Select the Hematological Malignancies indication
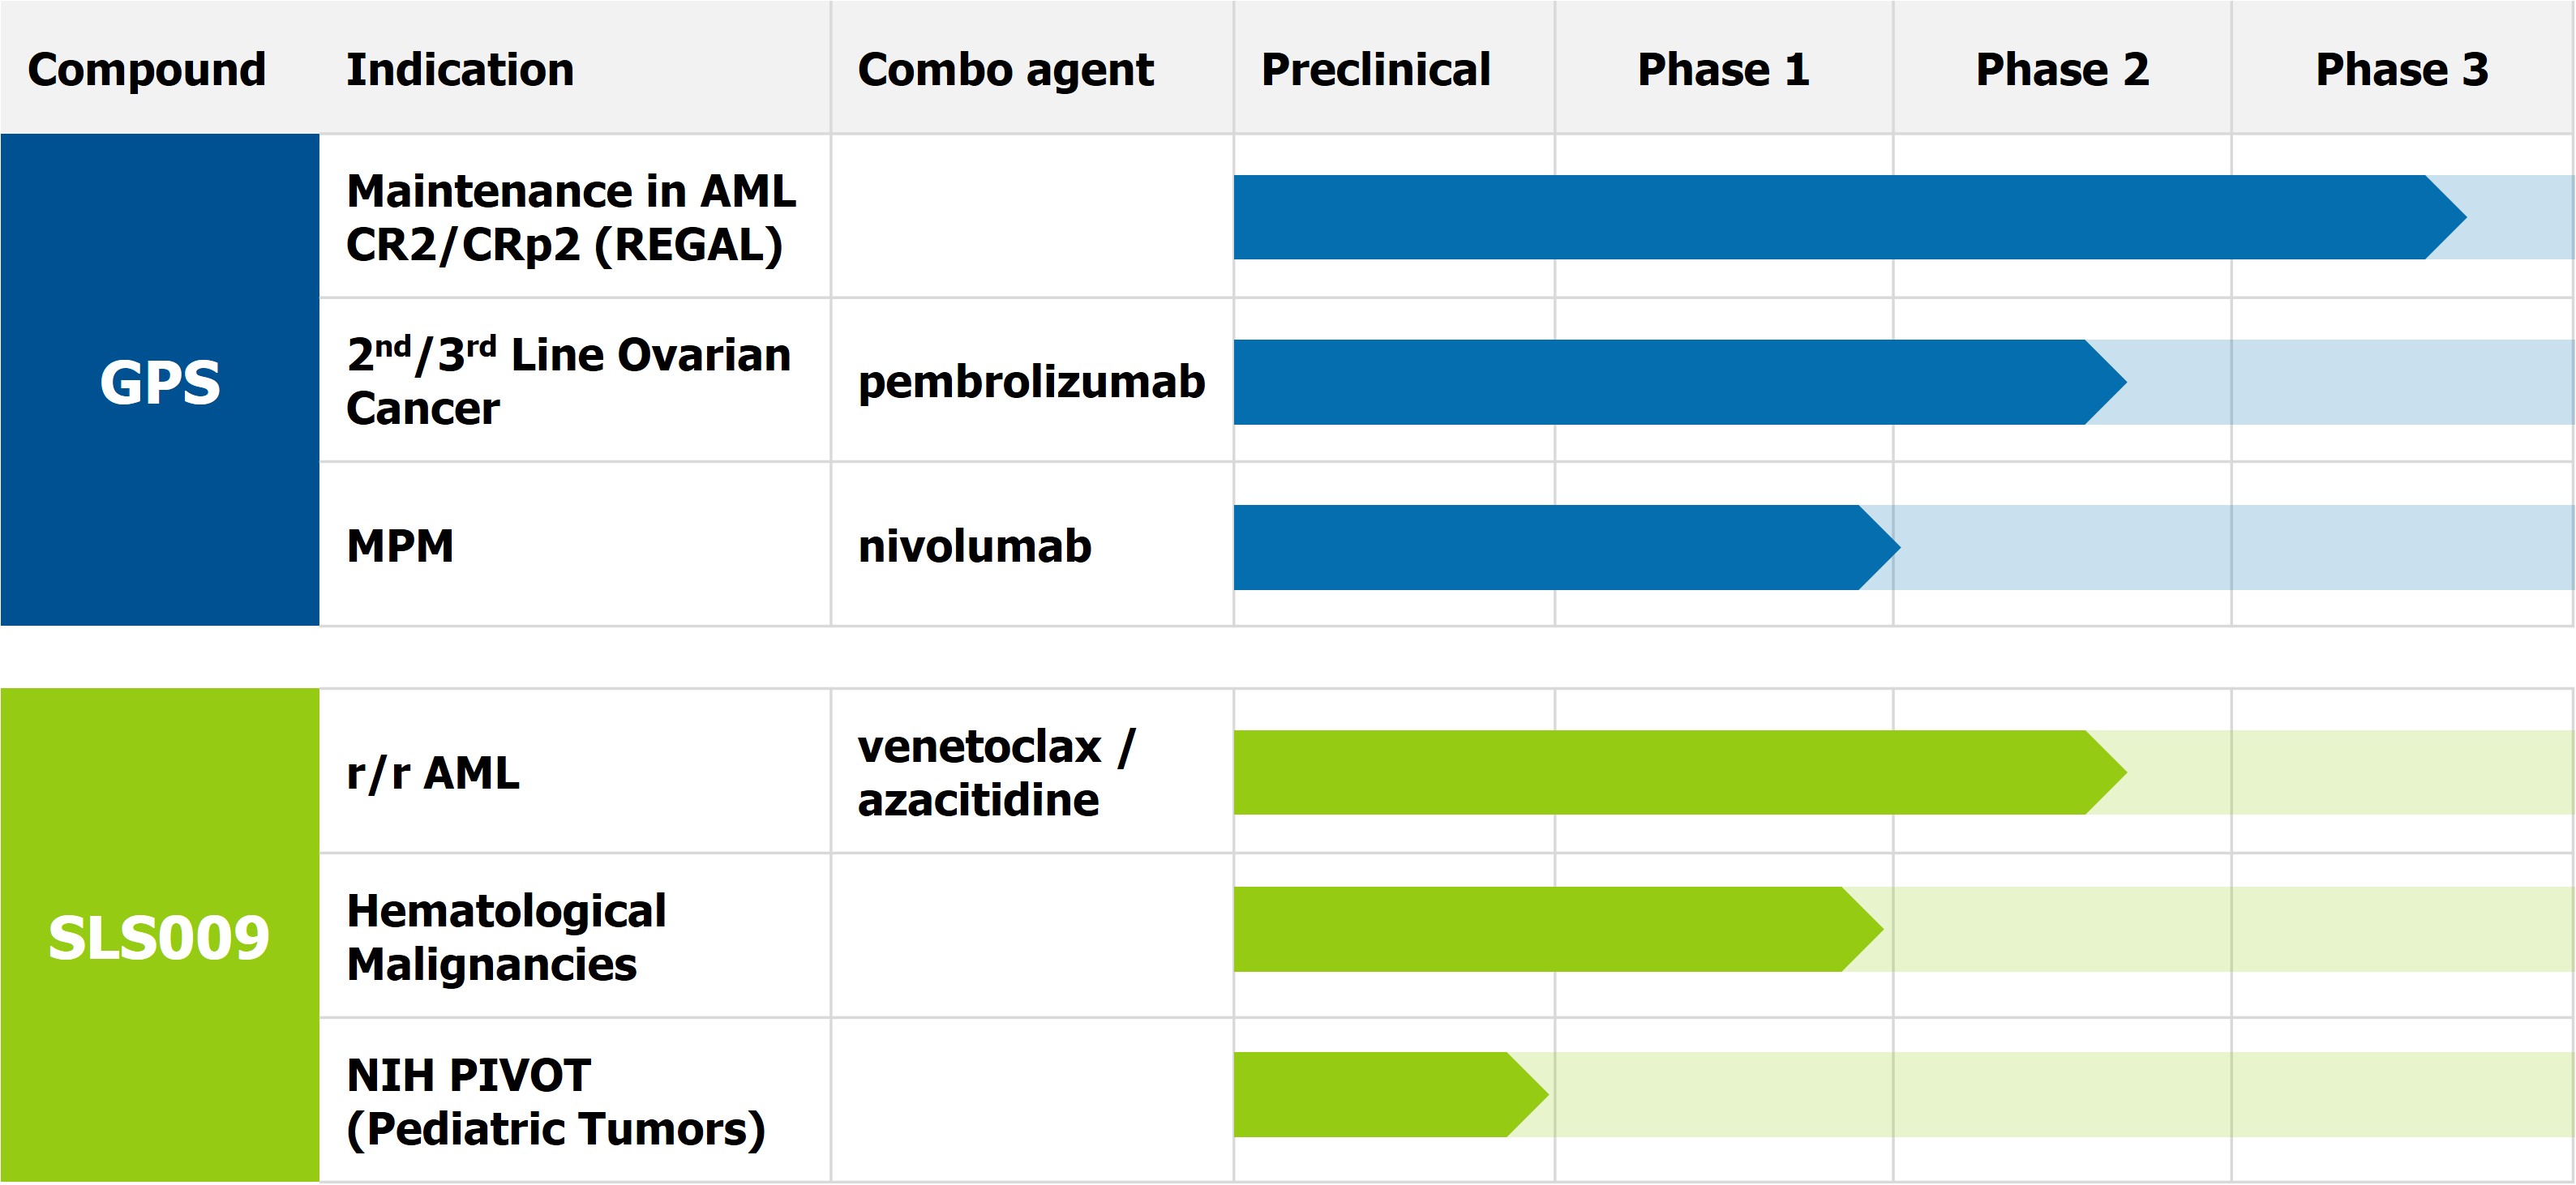The width and height of the screenshot is (2576, 1185). tap(506, 937)
